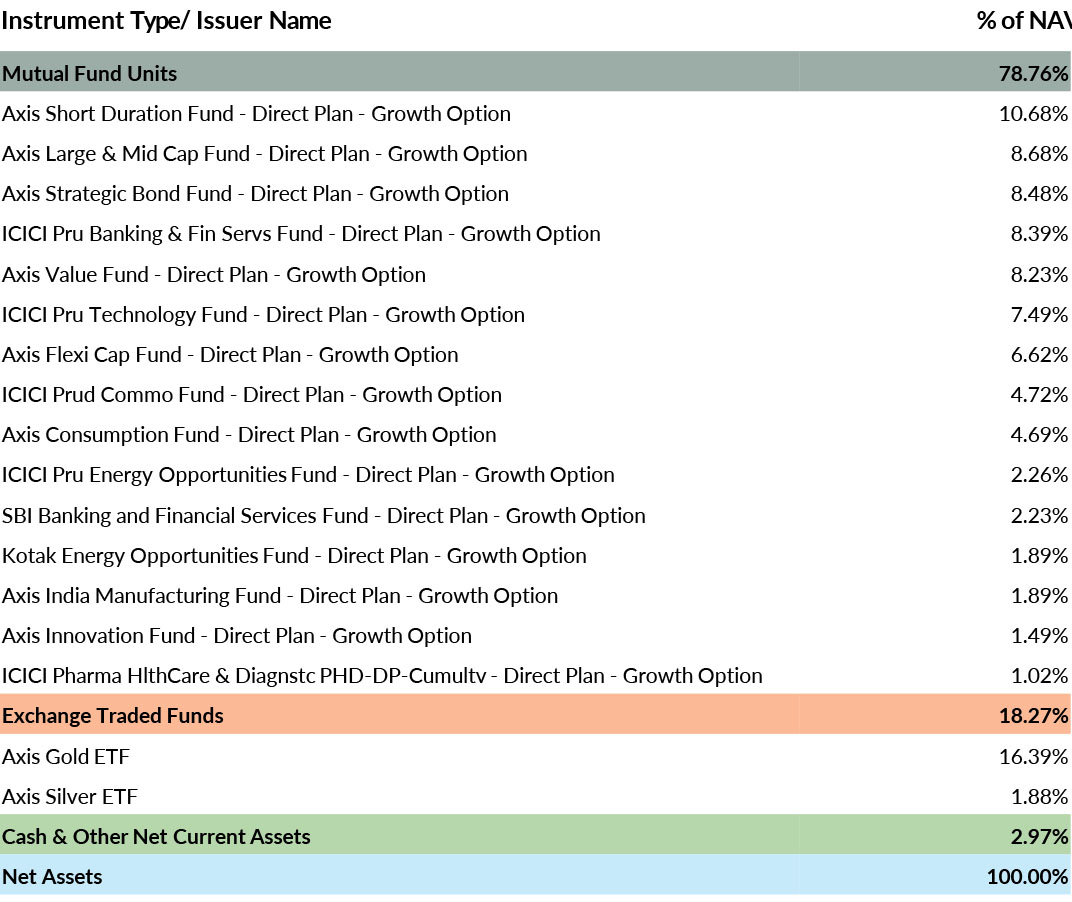
Task: Select the Axis Consumption Fund row
Action: tap(249, 435)
